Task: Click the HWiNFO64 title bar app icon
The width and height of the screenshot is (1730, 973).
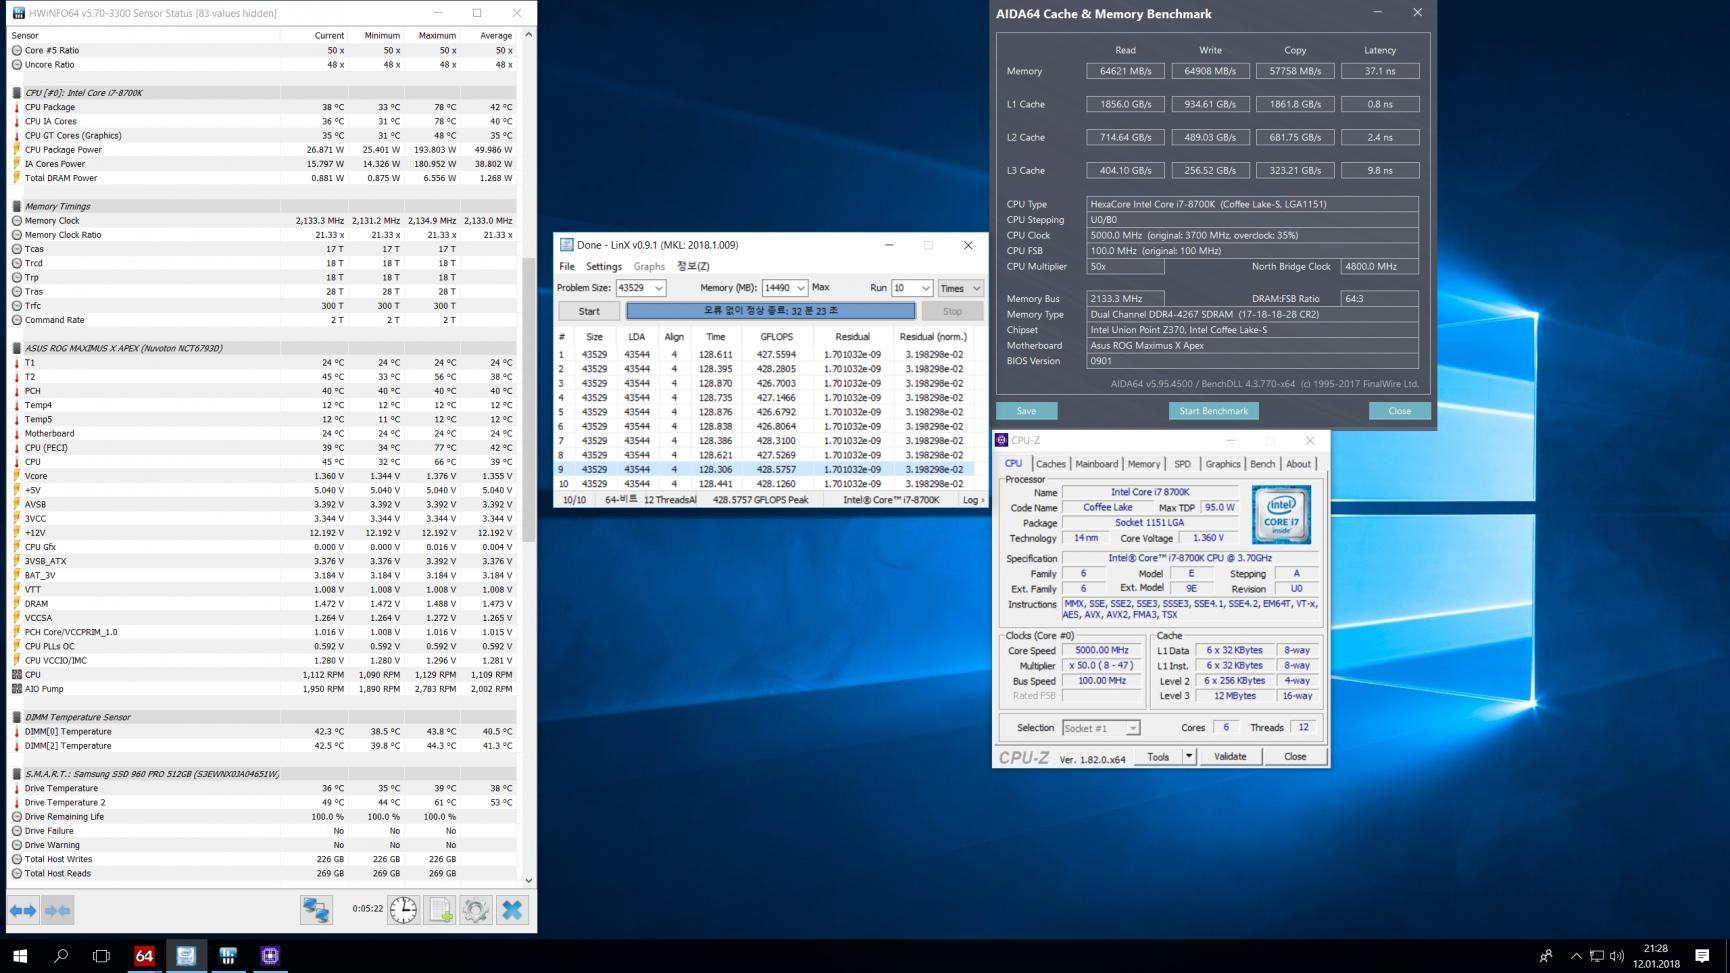Action: pos(18,13)
